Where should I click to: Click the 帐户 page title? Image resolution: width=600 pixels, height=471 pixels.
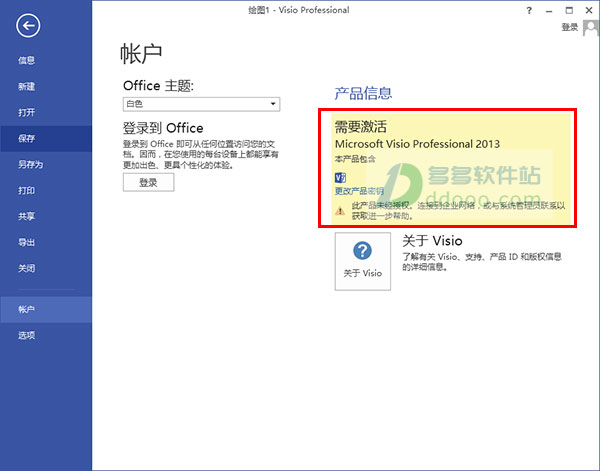tap(141, 54)
